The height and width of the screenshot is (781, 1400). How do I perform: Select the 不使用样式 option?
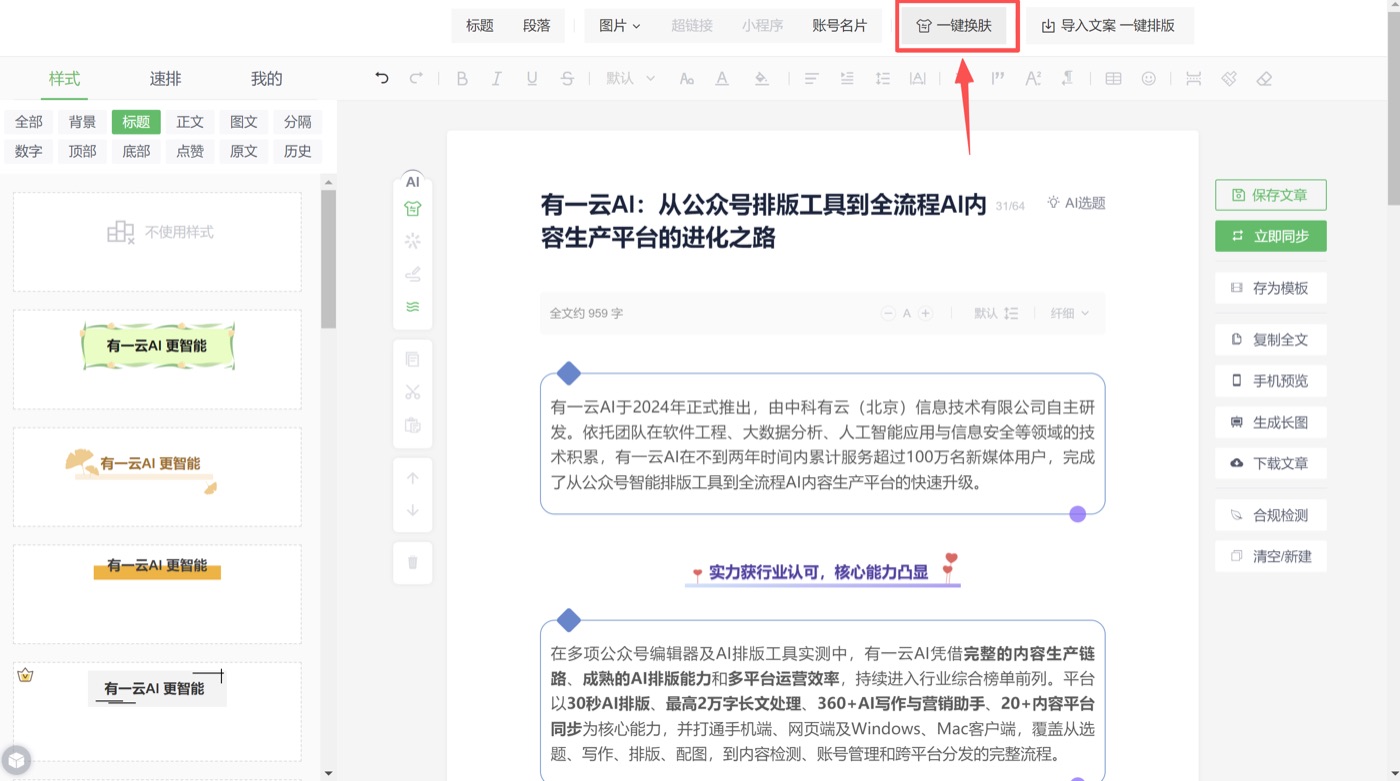[x=157, y=242]
